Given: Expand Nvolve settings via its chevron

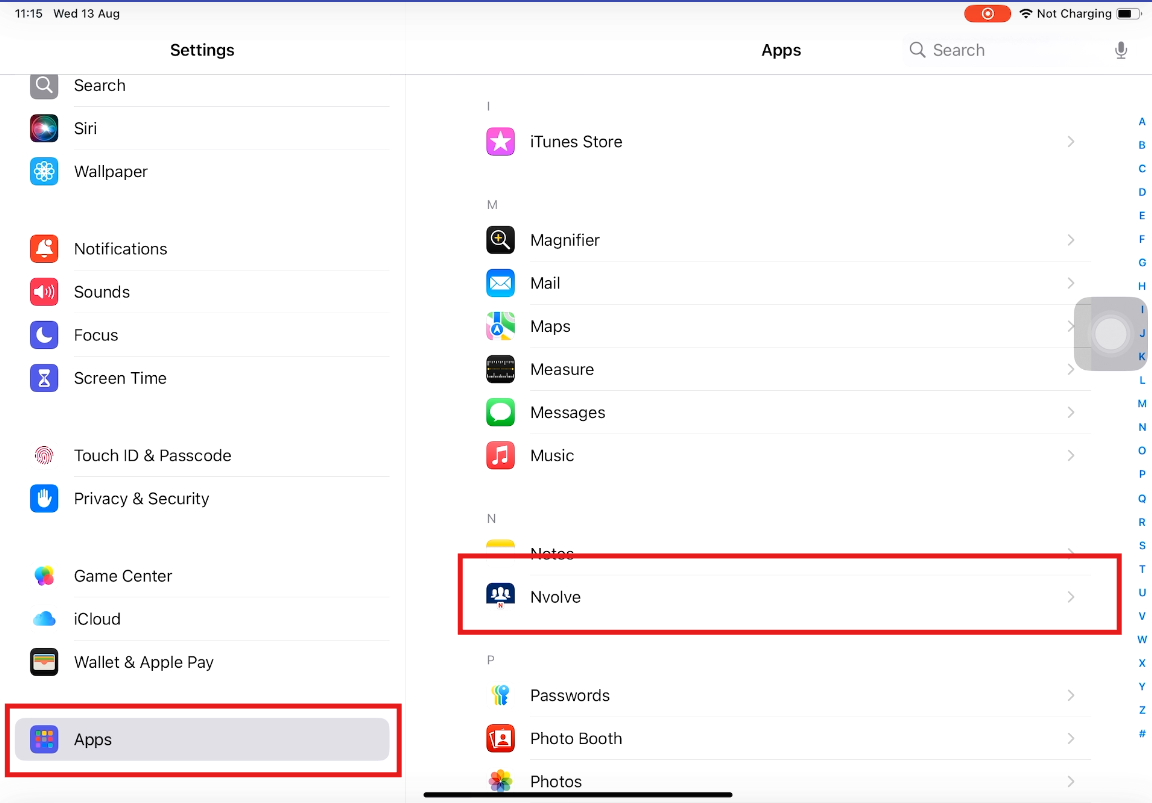Looking at the screenshot, I should click(x=1070, y=597).
